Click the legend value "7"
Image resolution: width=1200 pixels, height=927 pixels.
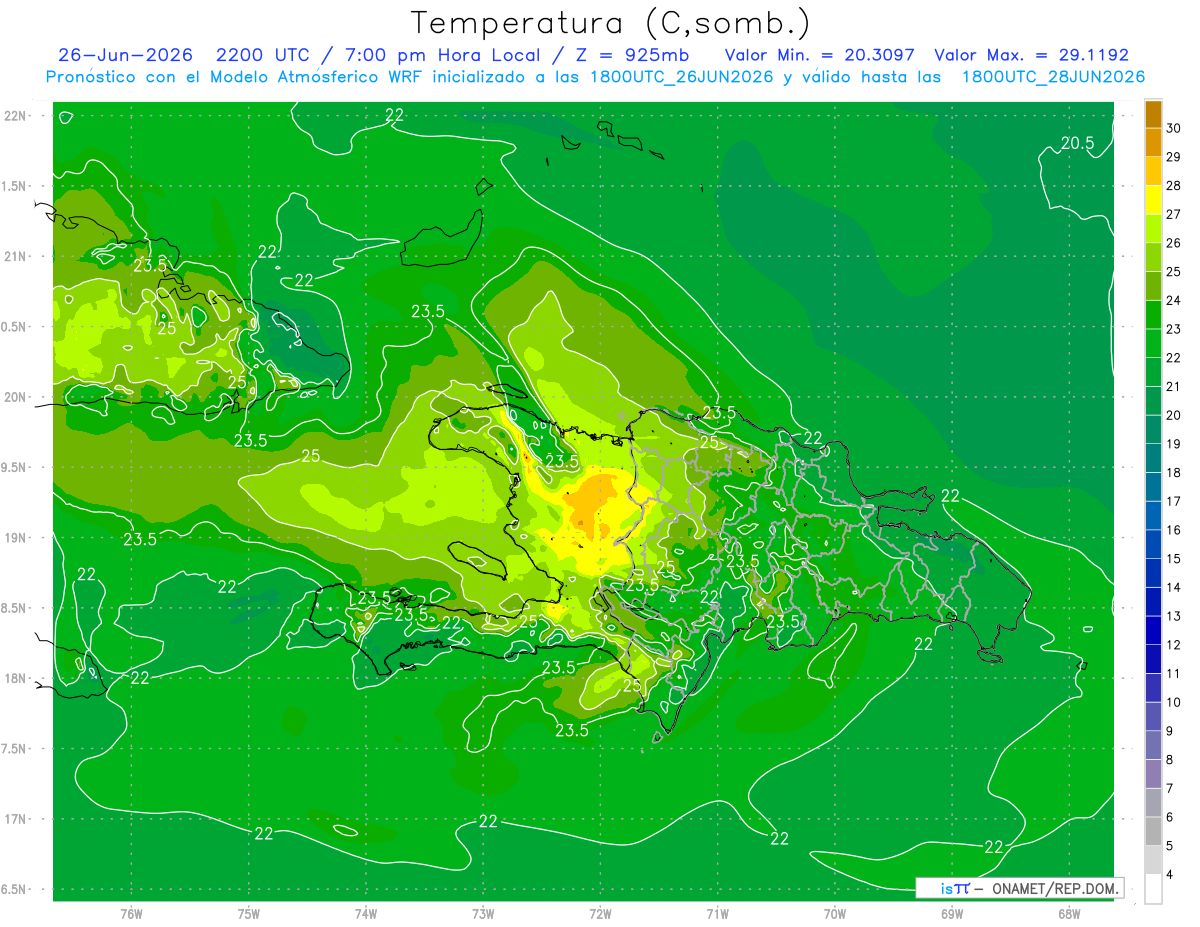coord(1171,789)
